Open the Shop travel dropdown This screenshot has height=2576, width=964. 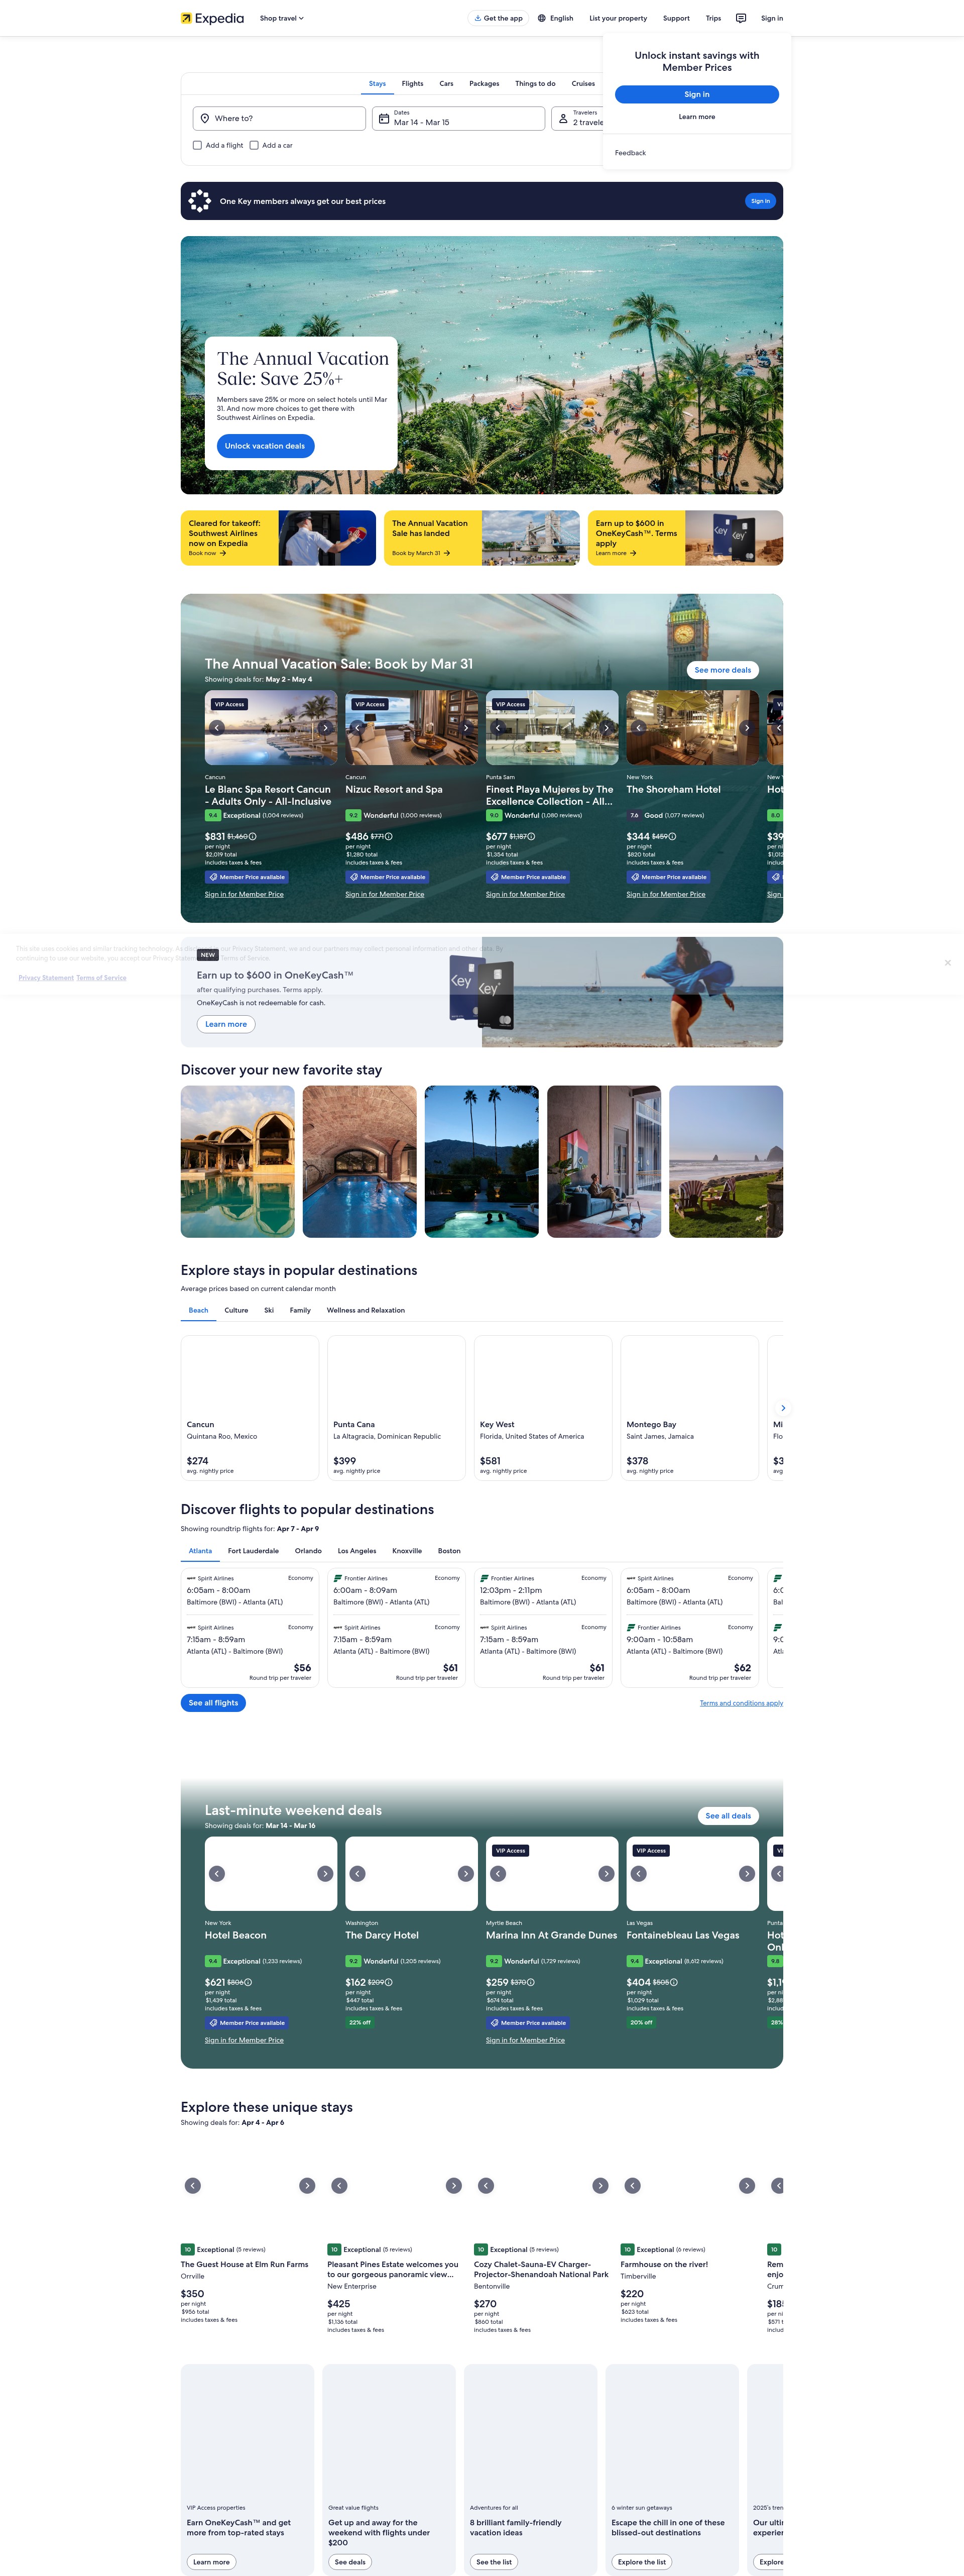point(280,18)
